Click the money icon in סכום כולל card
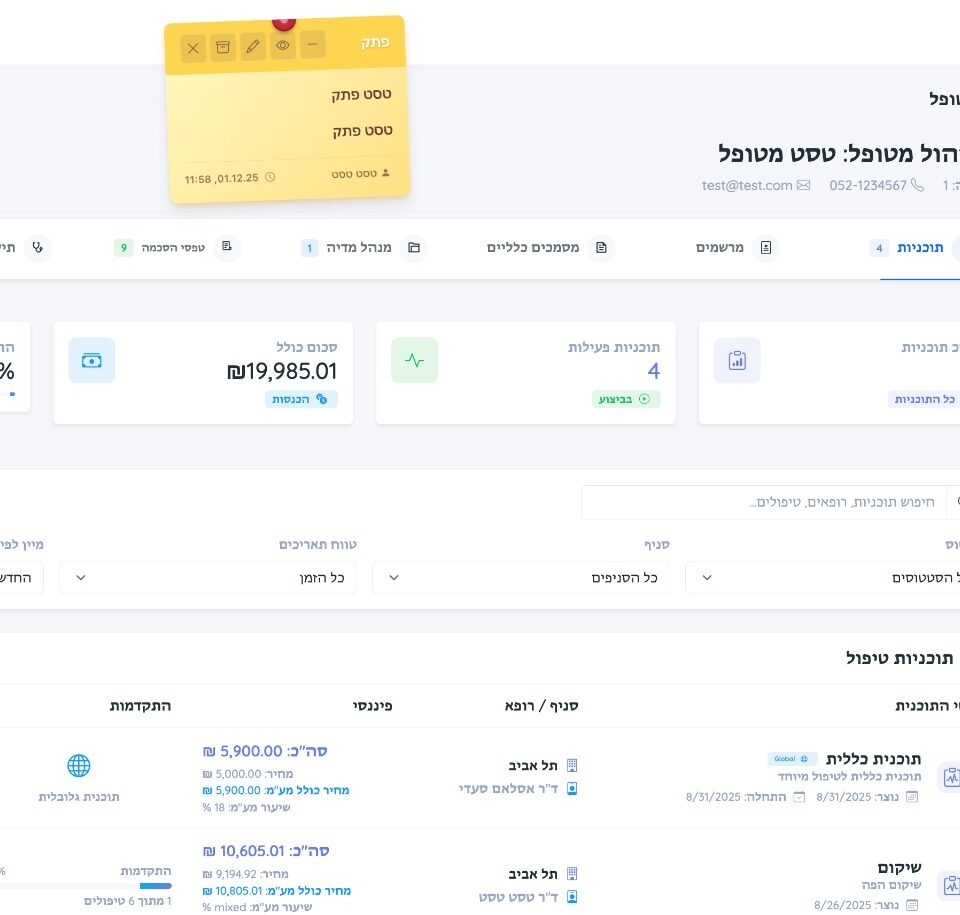The image size is (960, 915). [92, 360]
